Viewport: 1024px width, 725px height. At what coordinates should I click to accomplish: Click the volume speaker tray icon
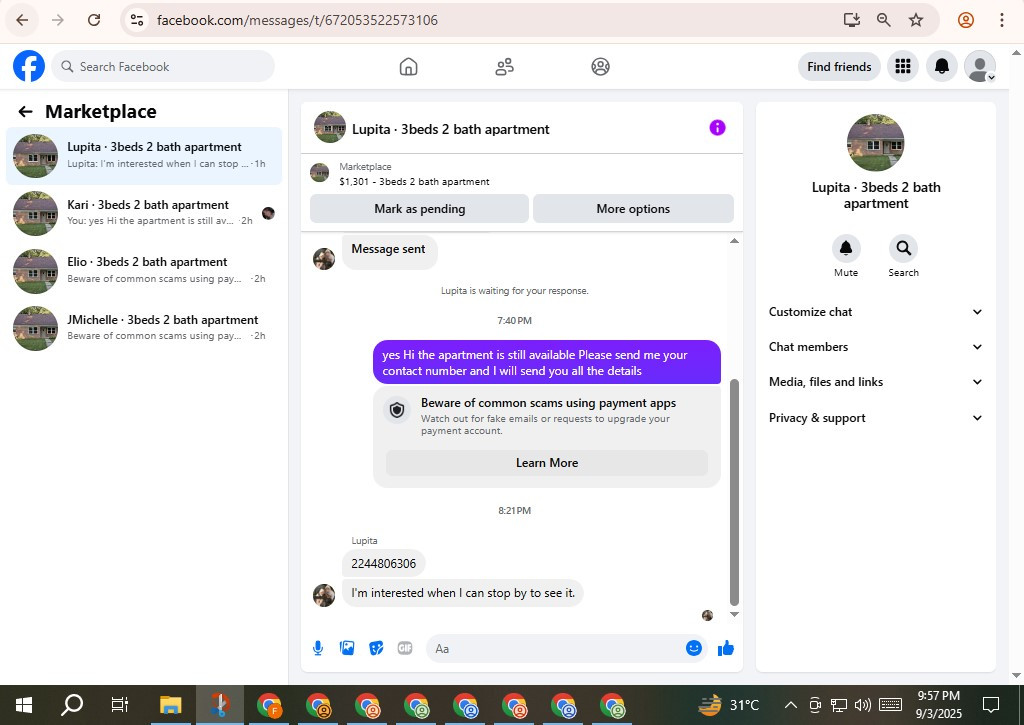click(863, 705)
